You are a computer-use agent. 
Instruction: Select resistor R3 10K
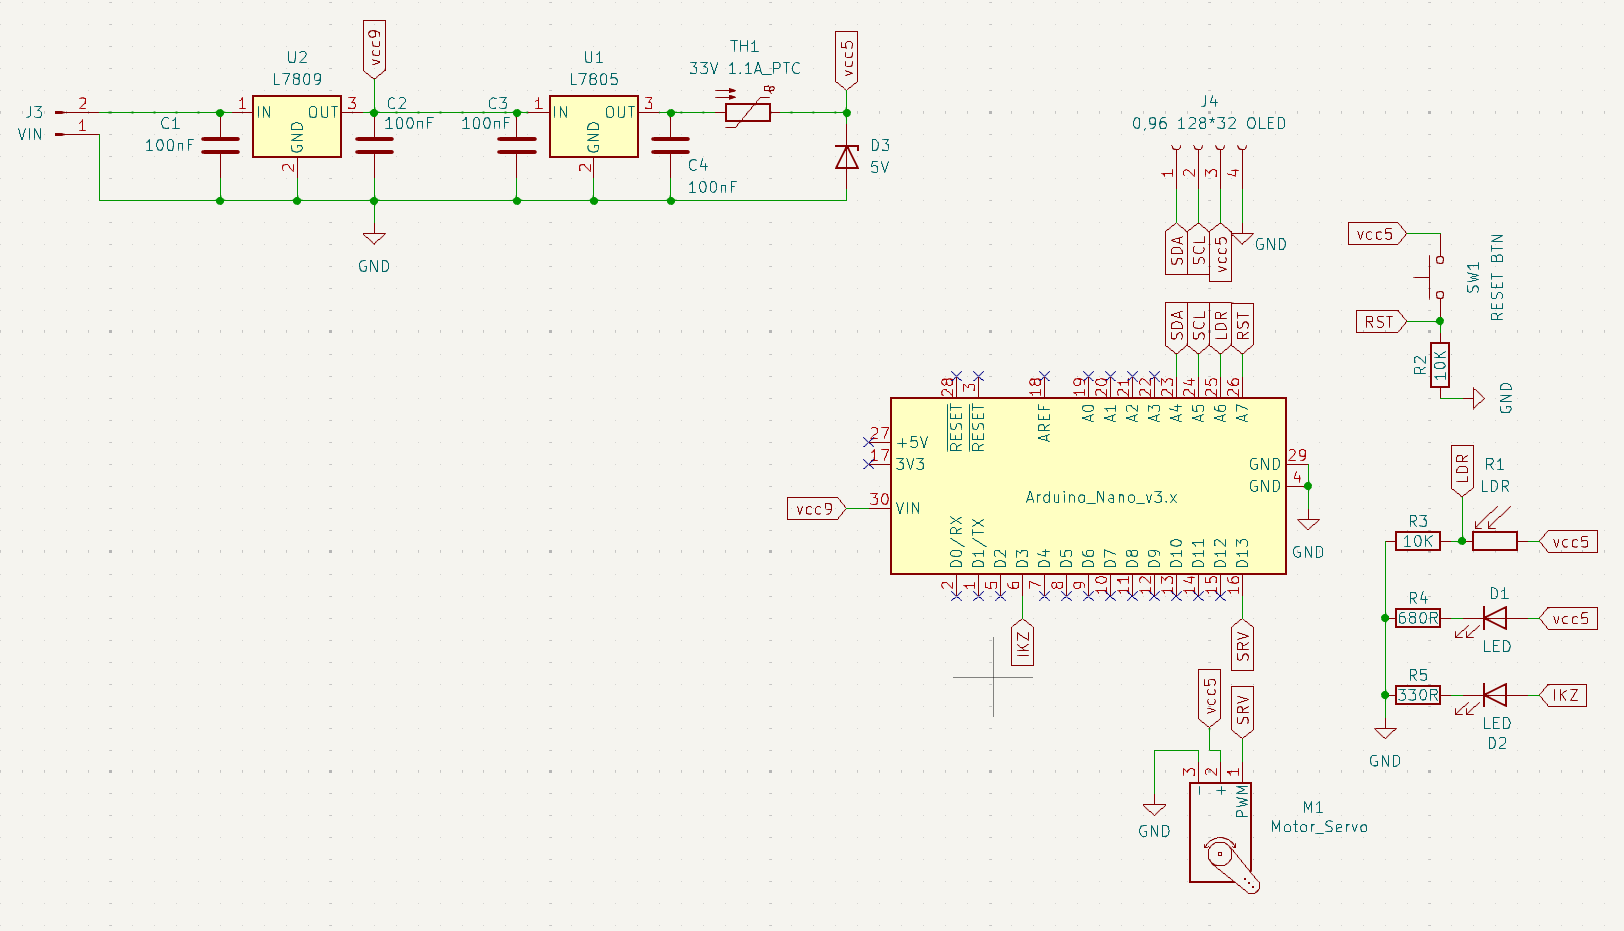click(x=1418, y=541)
